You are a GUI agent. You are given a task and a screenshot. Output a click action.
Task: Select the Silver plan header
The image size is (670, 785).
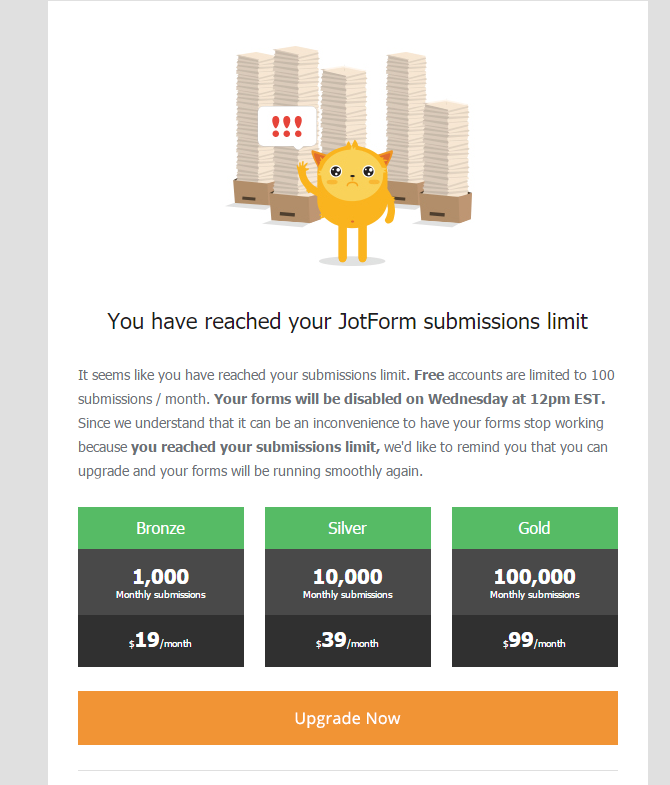[x=347, y=528]
